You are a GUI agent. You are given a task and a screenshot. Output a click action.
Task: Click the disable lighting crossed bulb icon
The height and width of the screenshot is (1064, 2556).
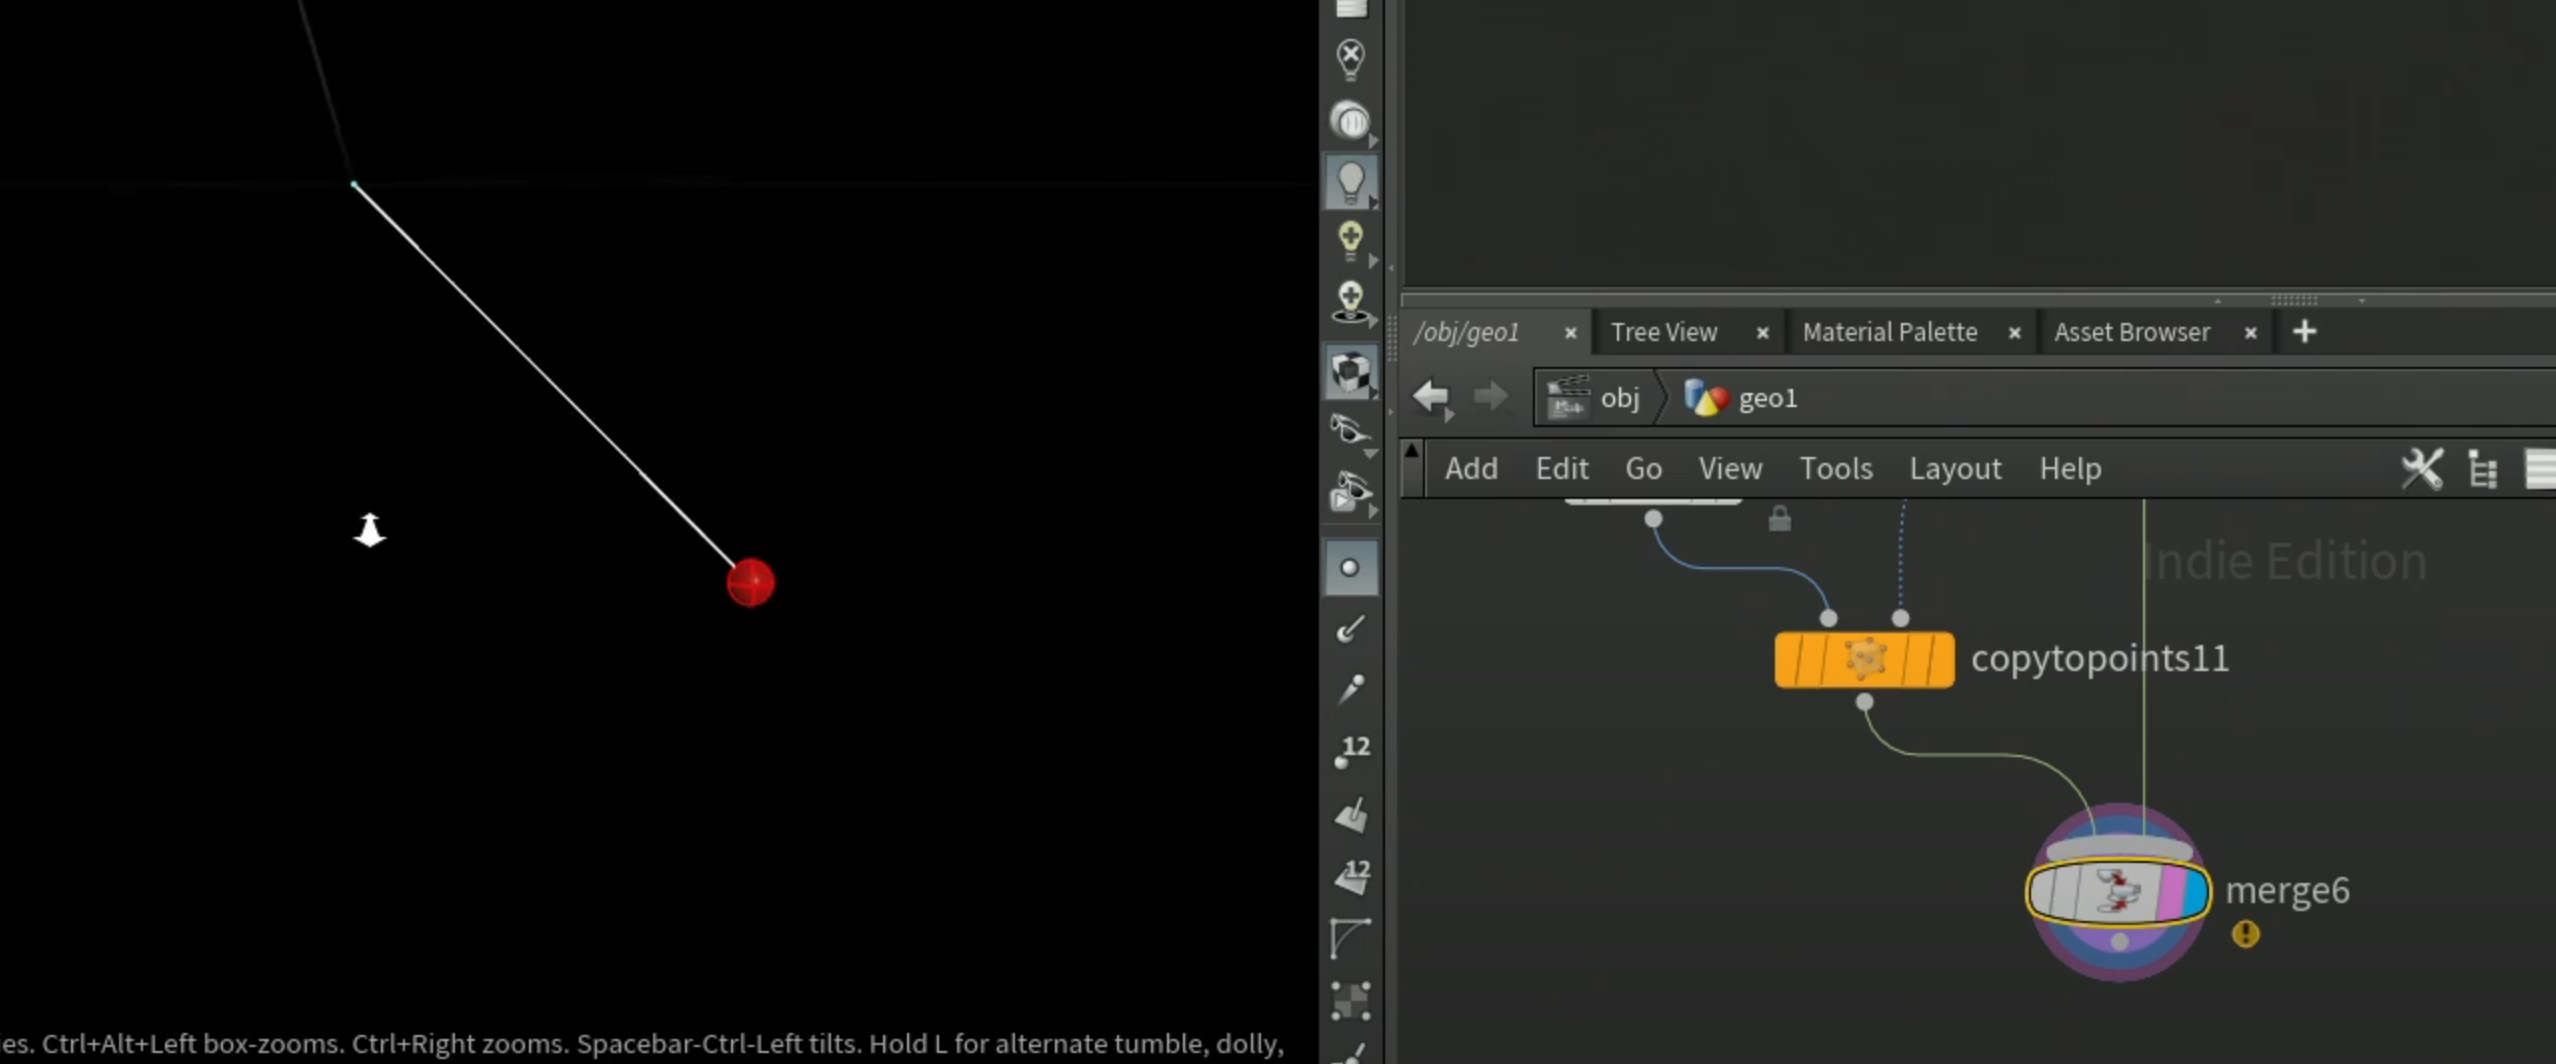[x=1350, y=60]
